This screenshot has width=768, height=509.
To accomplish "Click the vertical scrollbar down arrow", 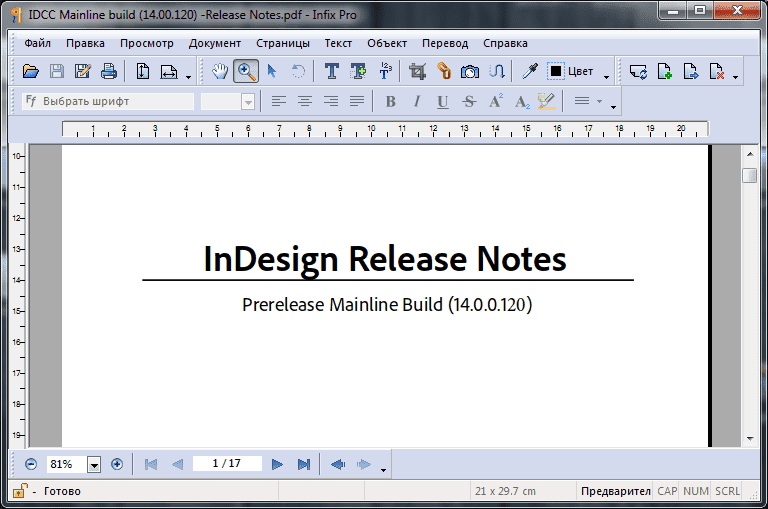I will tap(750, 439).
